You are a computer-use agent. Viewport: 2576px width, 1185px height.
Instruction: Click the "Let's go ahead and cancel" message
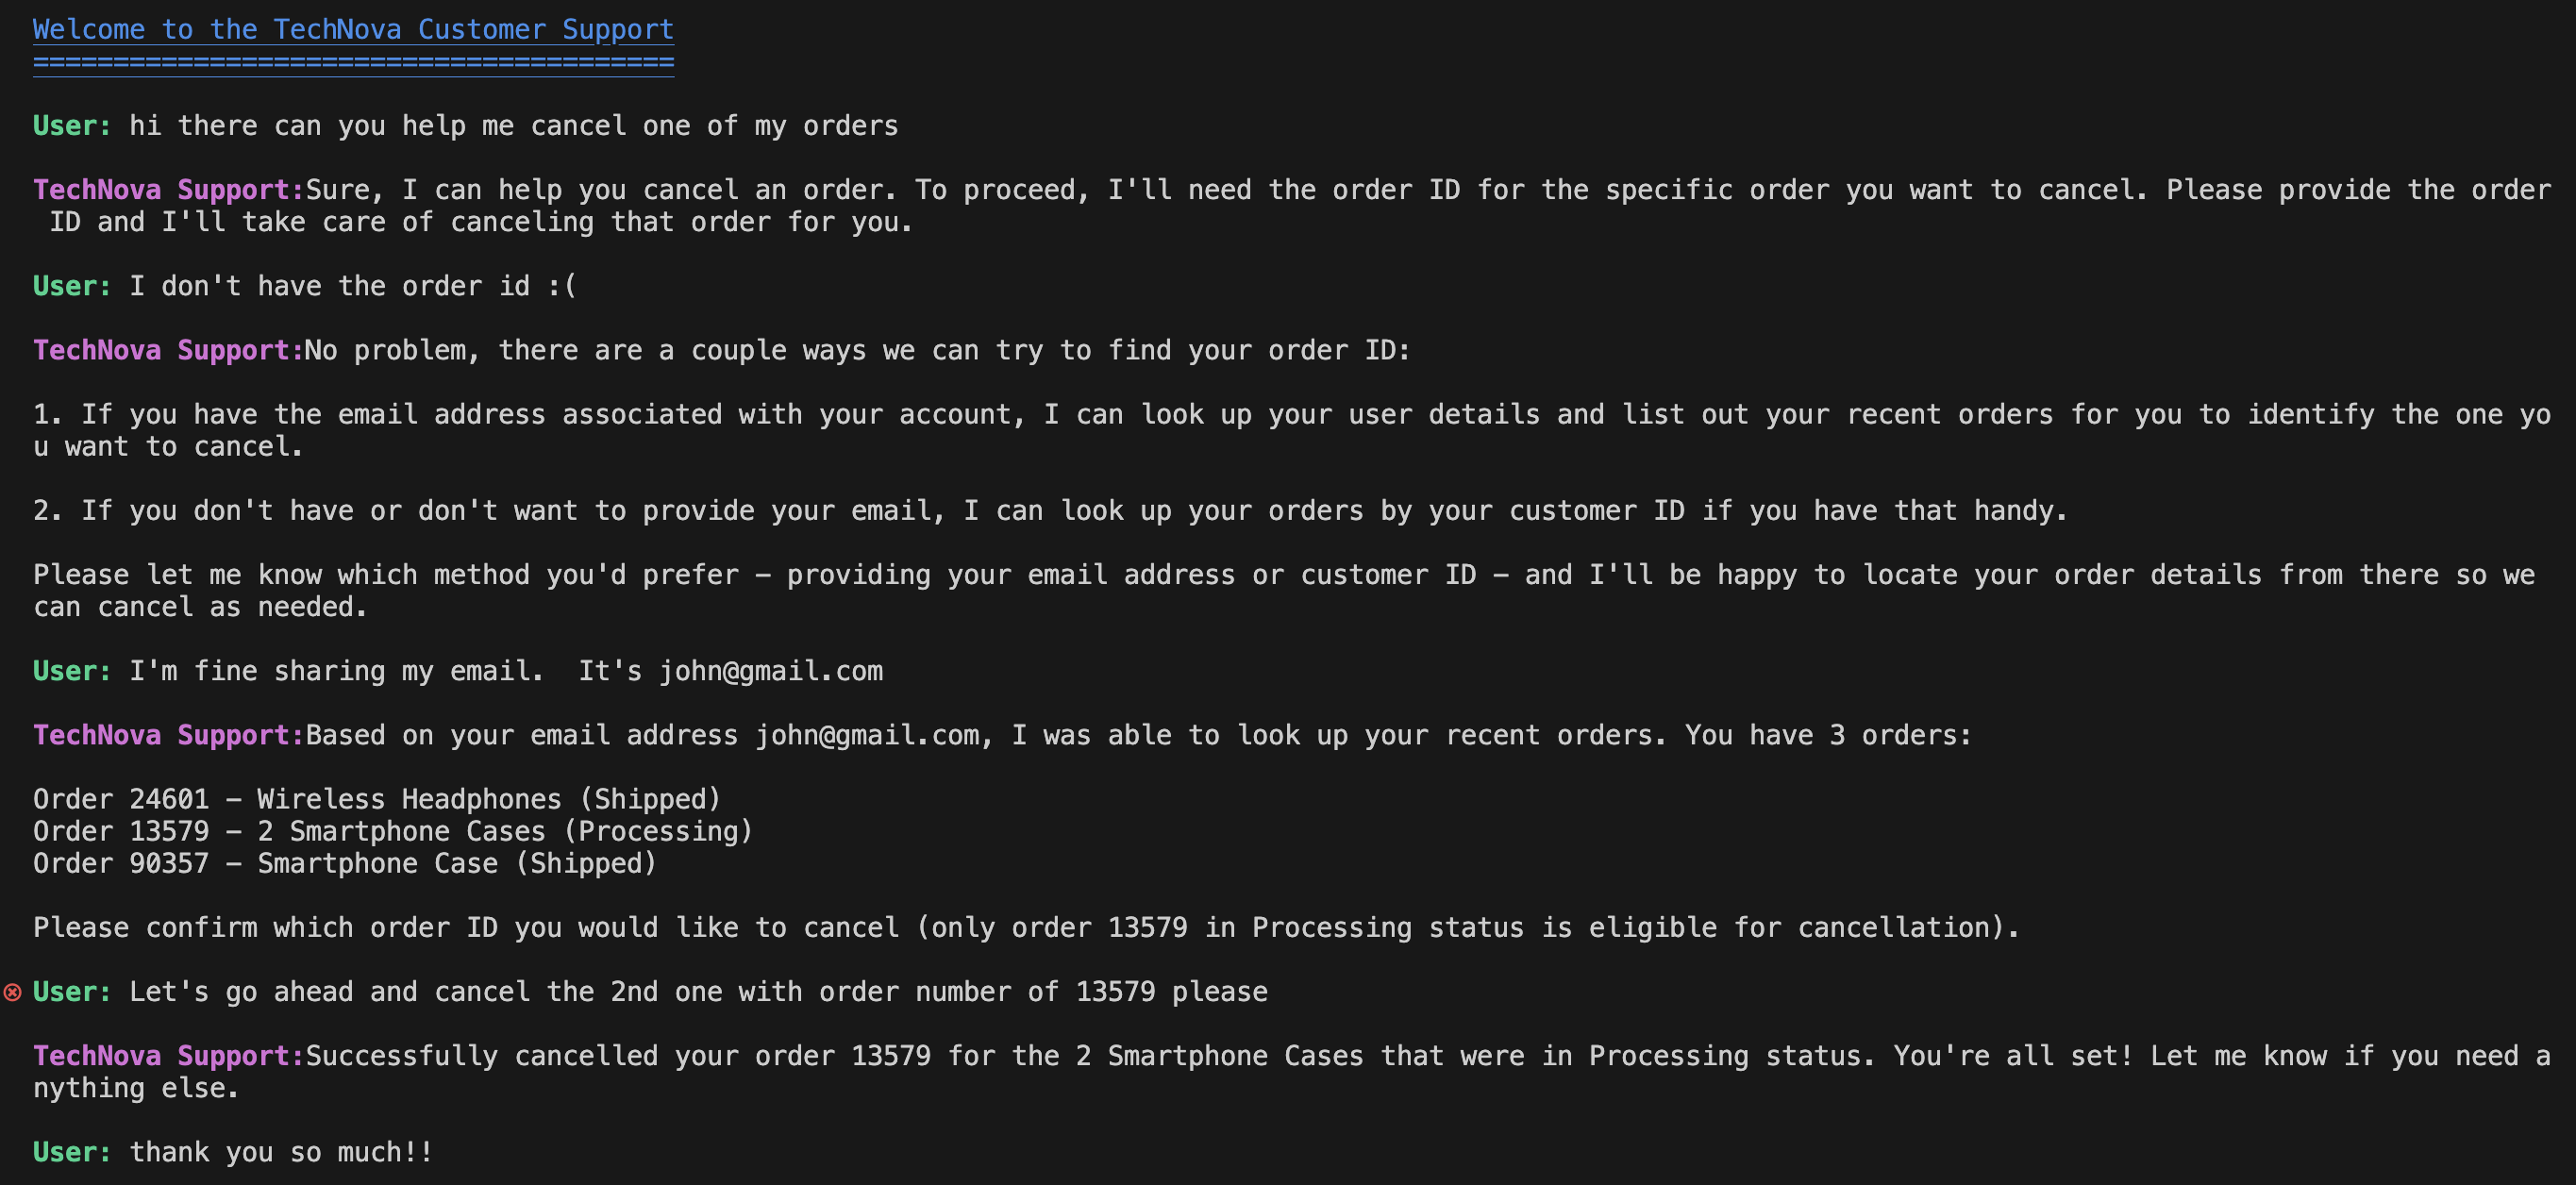tap(698, 992)
